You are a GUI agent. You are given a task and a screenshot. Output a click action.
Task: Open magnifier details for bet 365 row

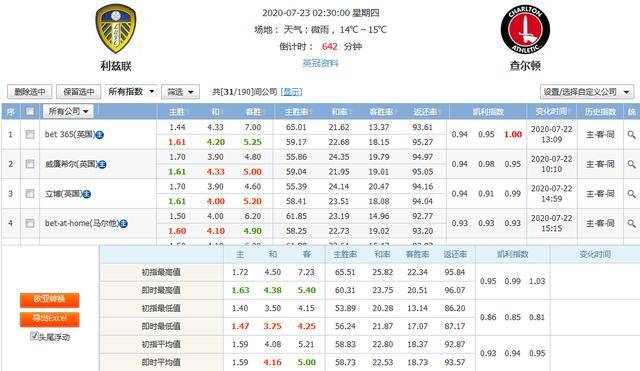[631, 134]
